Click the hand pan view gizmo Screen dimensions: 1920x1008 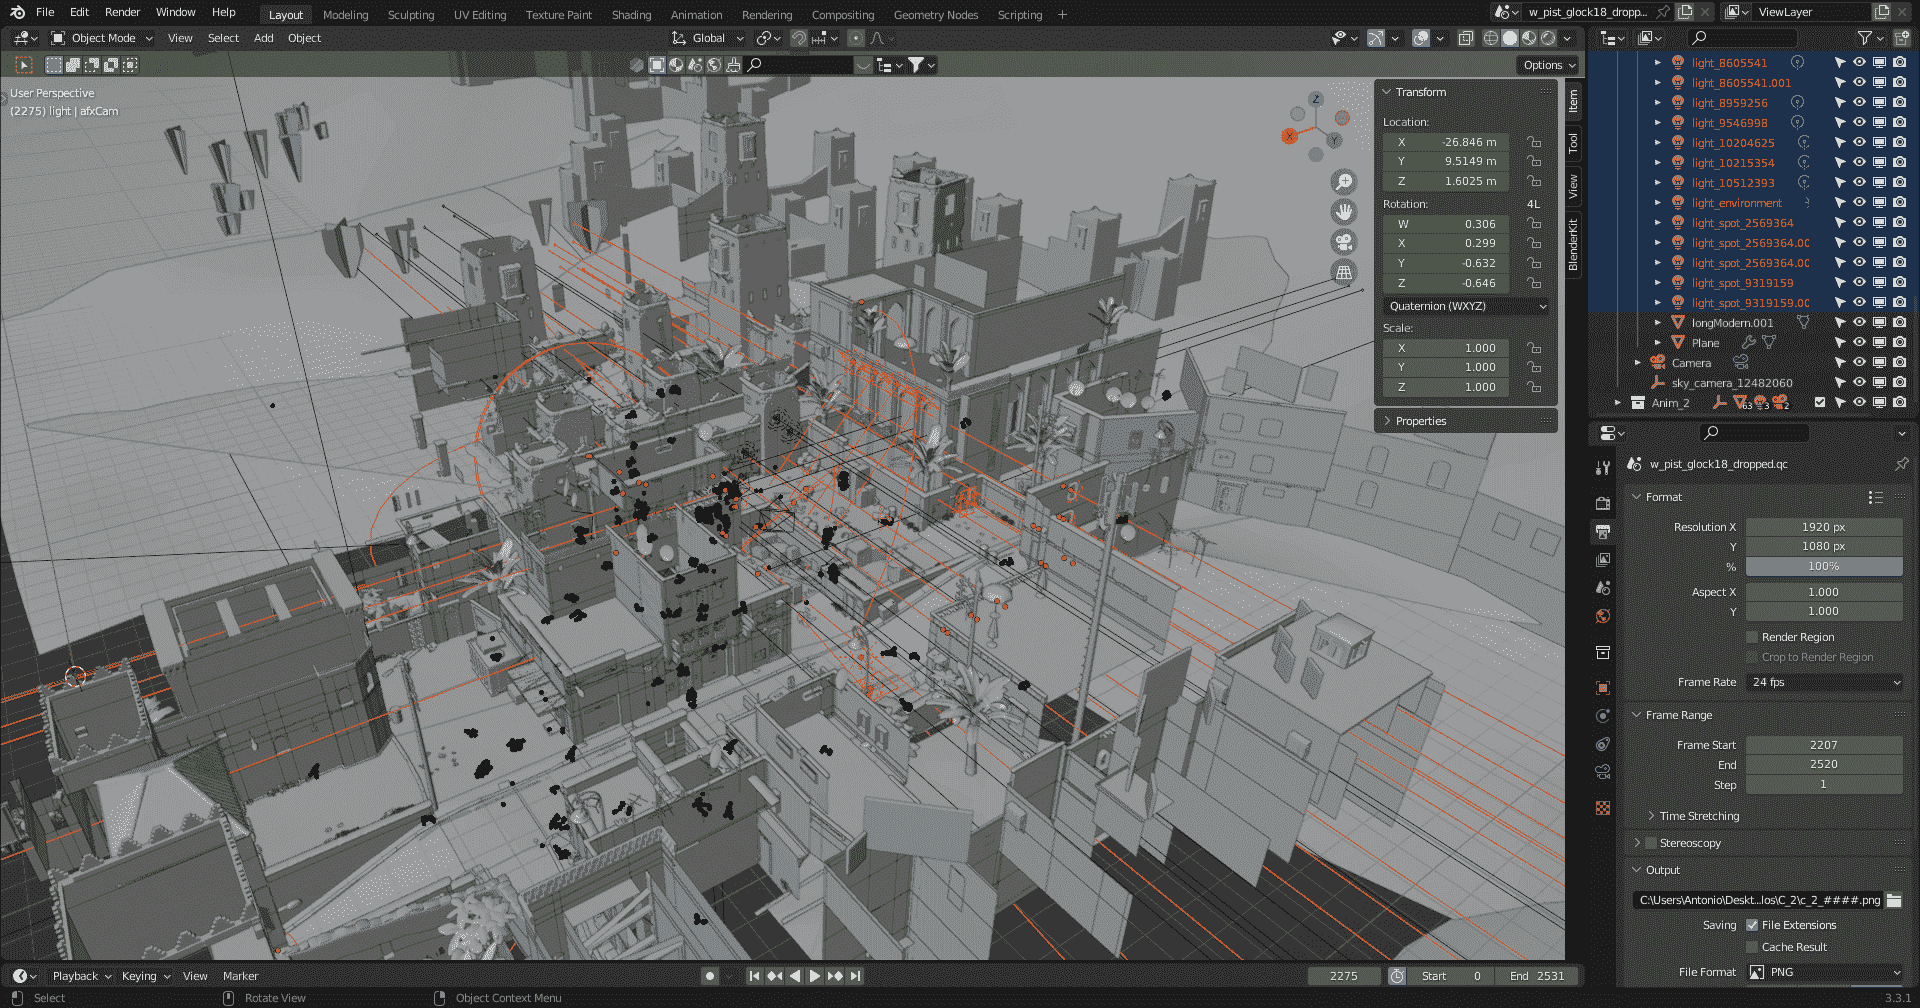pos(1344,211)
